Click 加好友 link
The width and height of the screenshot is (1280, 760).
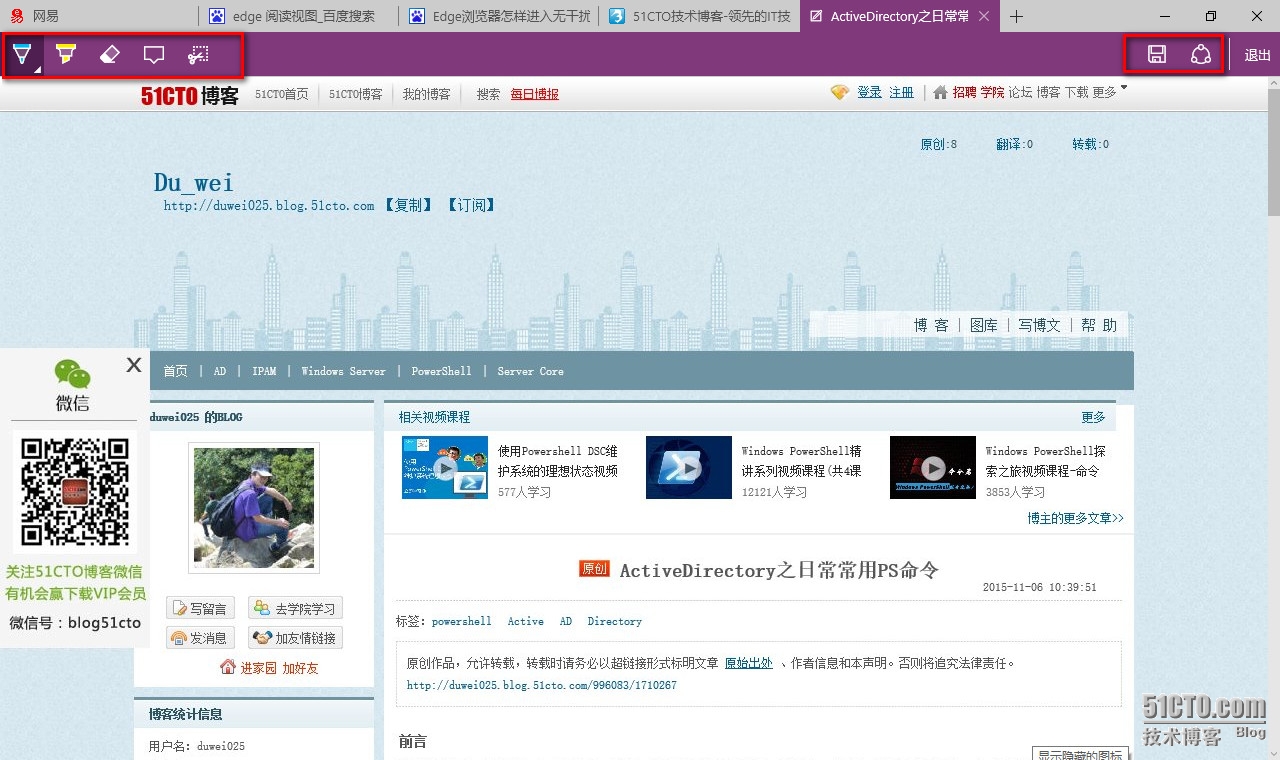point(300,668)
